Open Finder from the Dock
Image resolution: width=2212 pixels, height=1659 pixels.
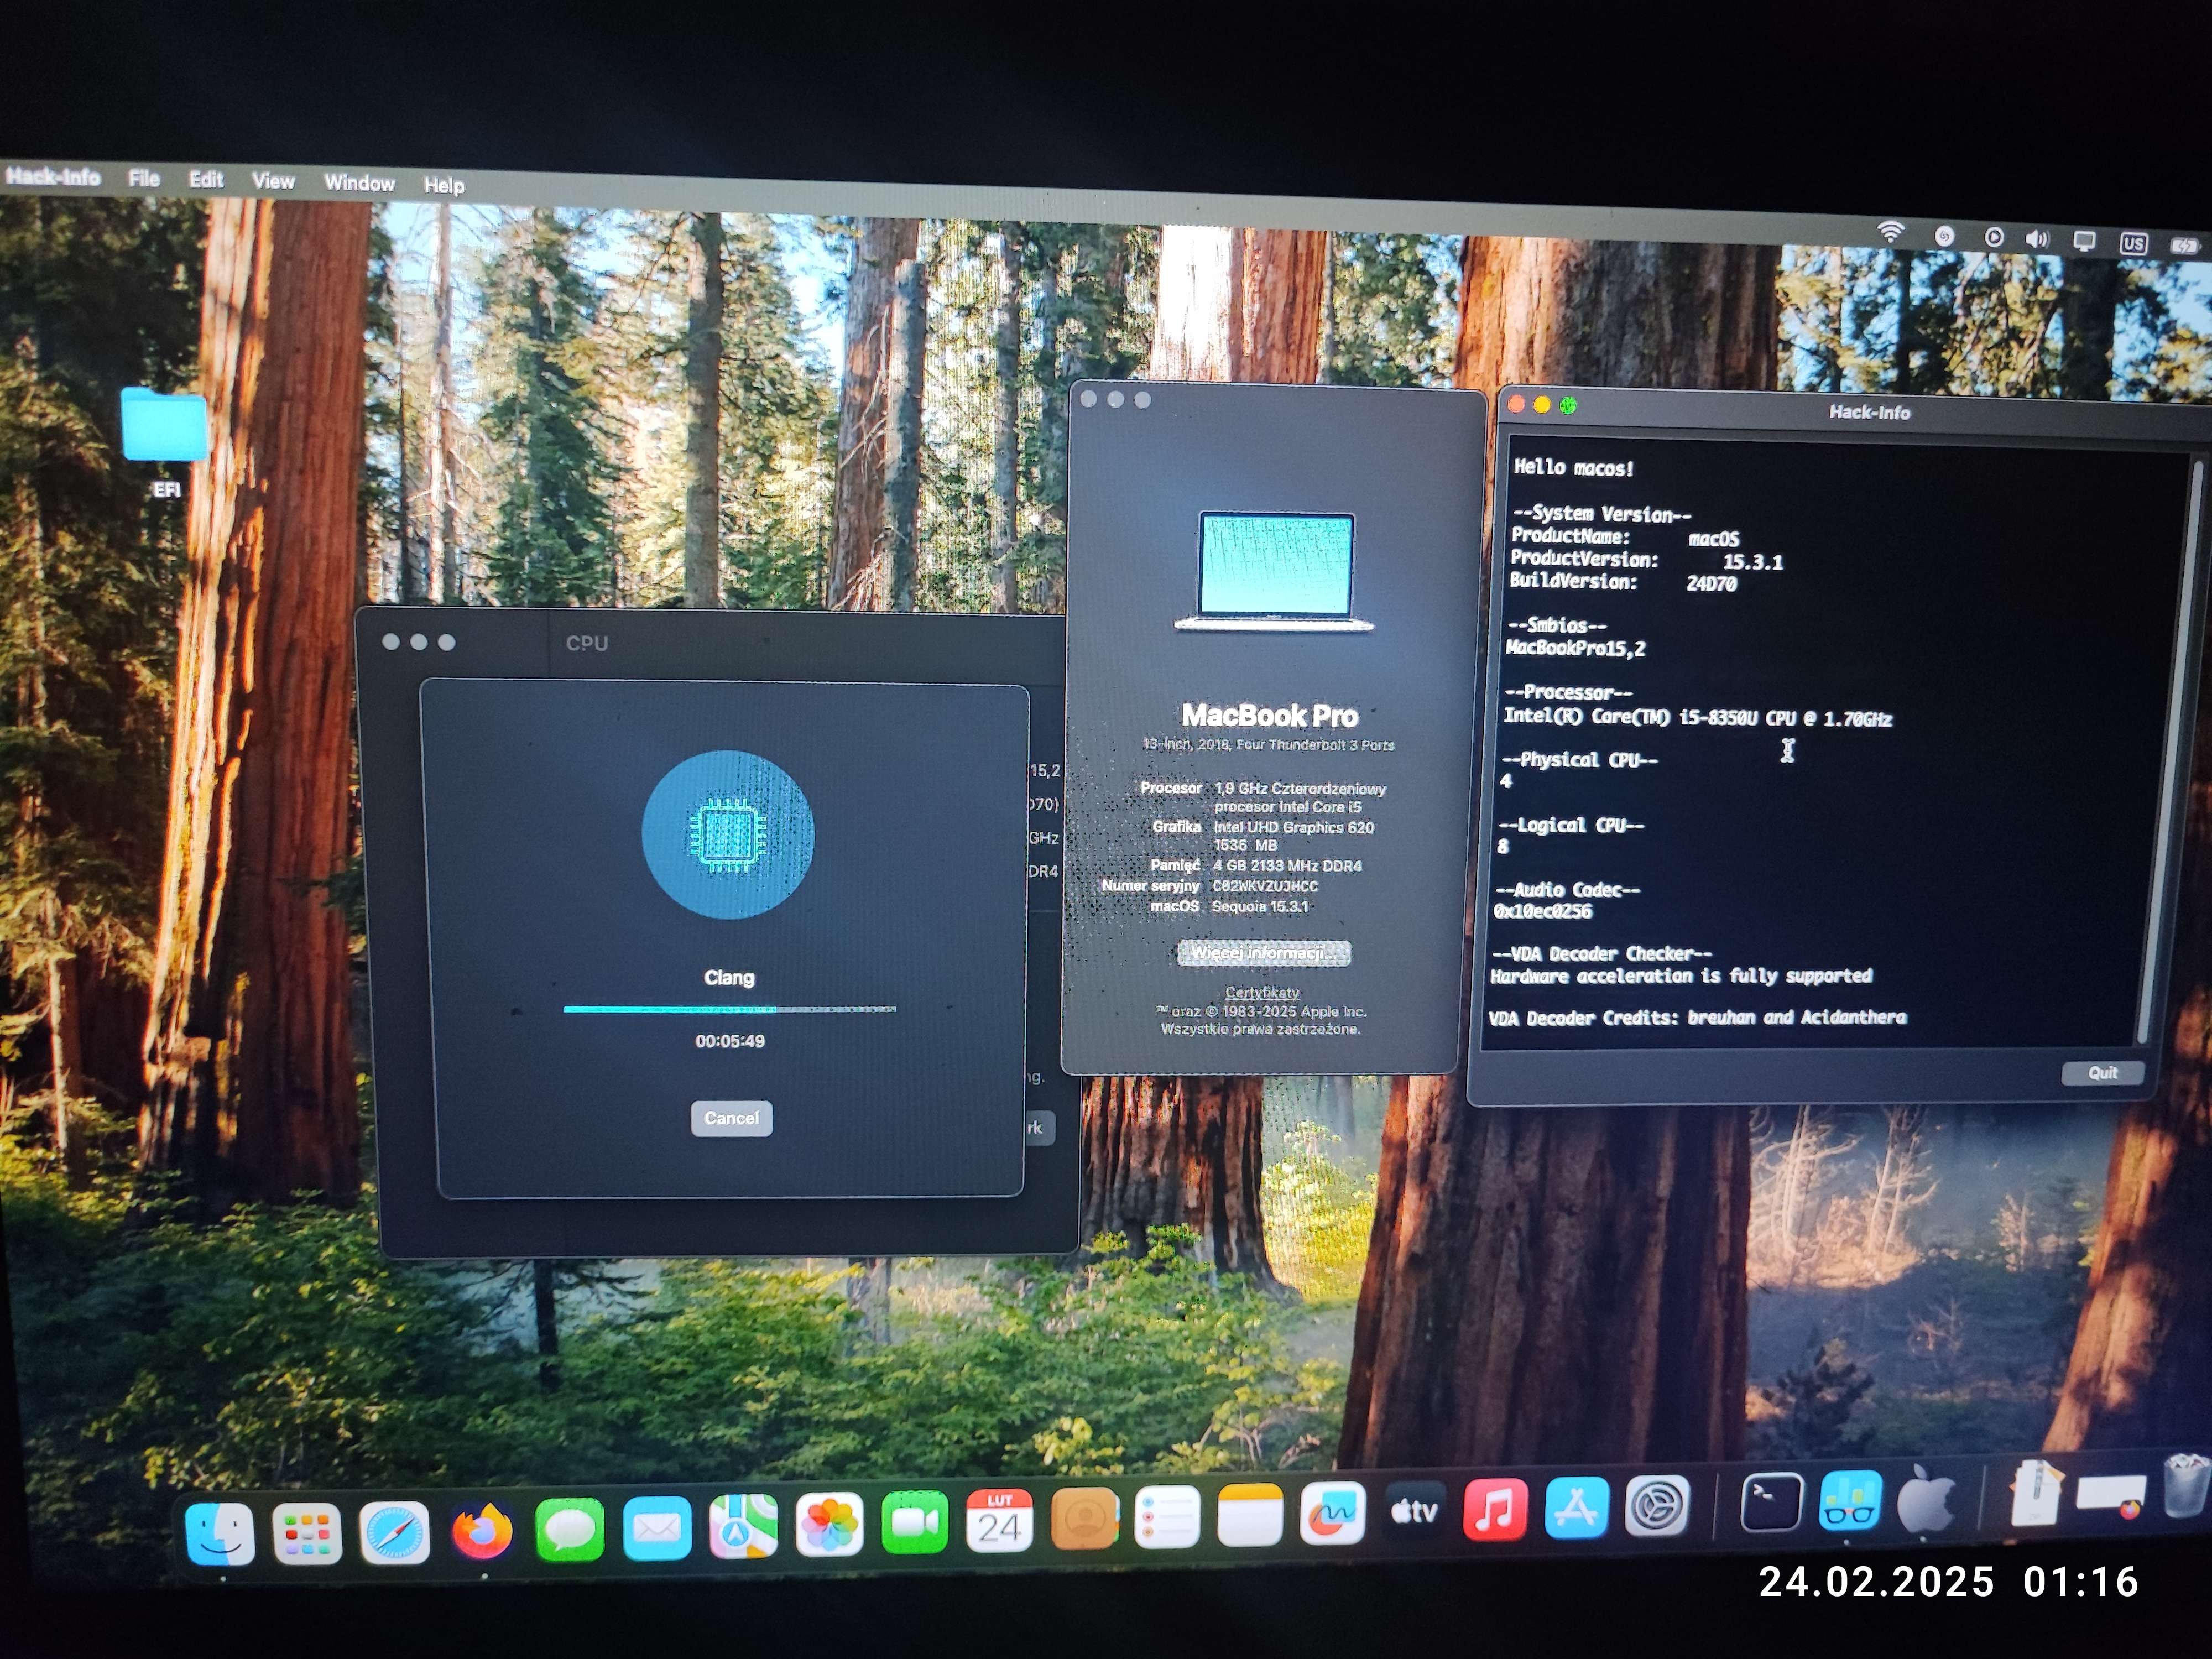[220, 1533]
